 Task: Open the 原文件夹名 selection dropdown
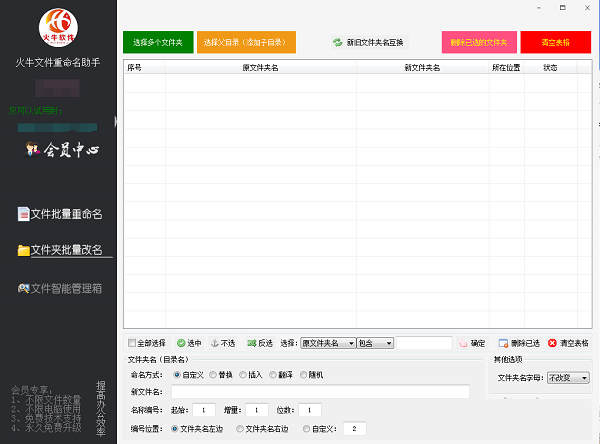(328, 343)
